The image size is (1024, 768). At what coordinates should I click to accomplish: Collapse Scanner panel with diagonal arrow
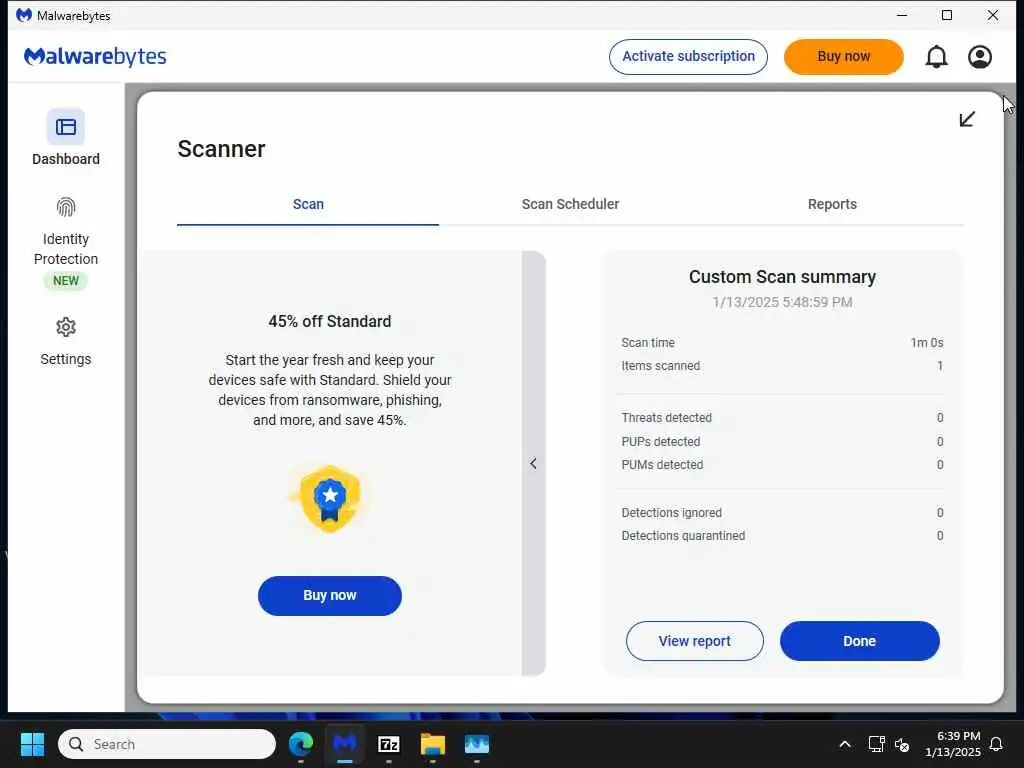click(x=967, y=119)
